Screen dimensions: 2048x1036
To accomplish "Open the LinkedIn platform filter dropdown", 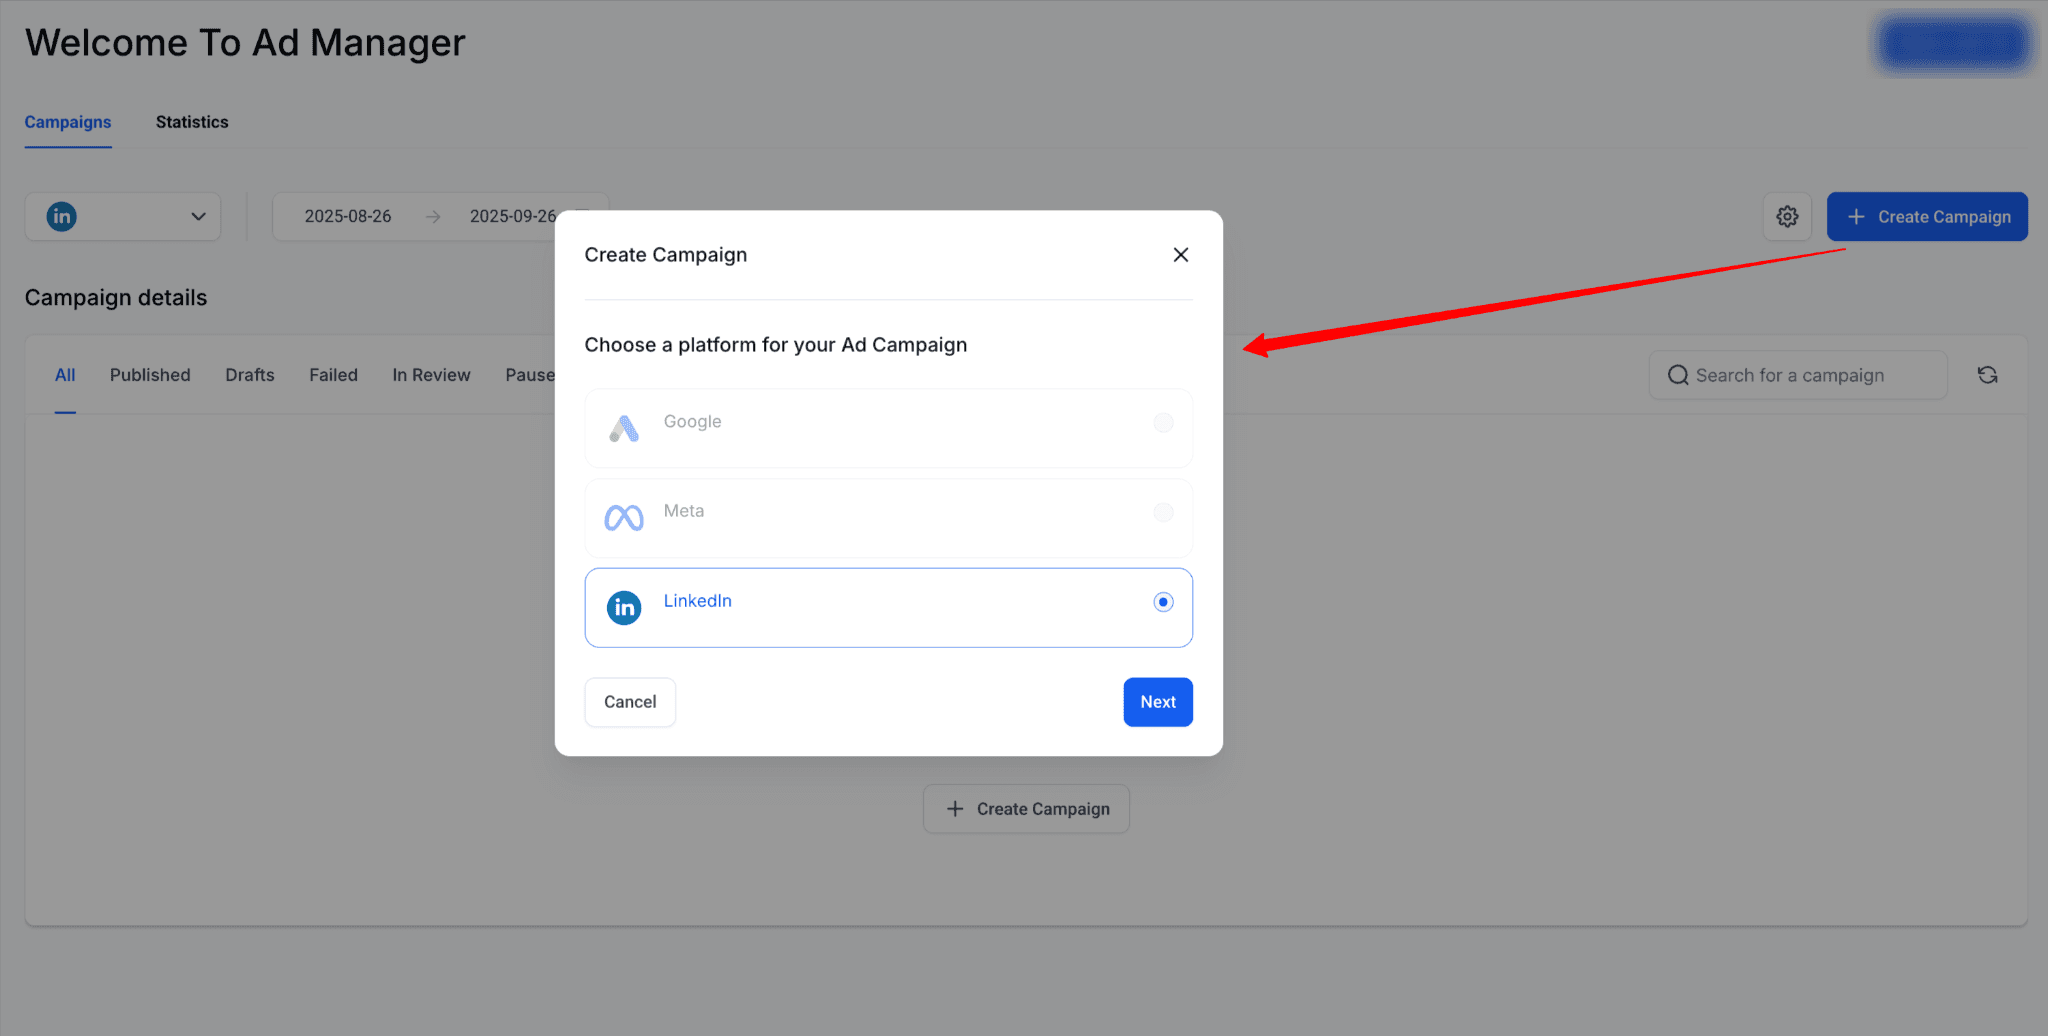I will click(x=122, y=217).
